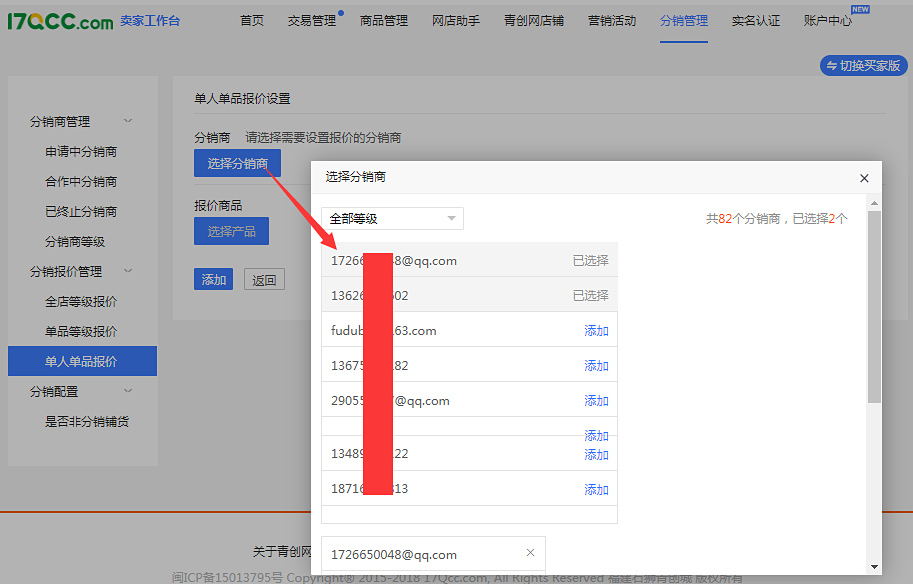Viewport: 913px width, 584px height.
Task: Switch to the 商品管理 menu
Action: (383, 19)
